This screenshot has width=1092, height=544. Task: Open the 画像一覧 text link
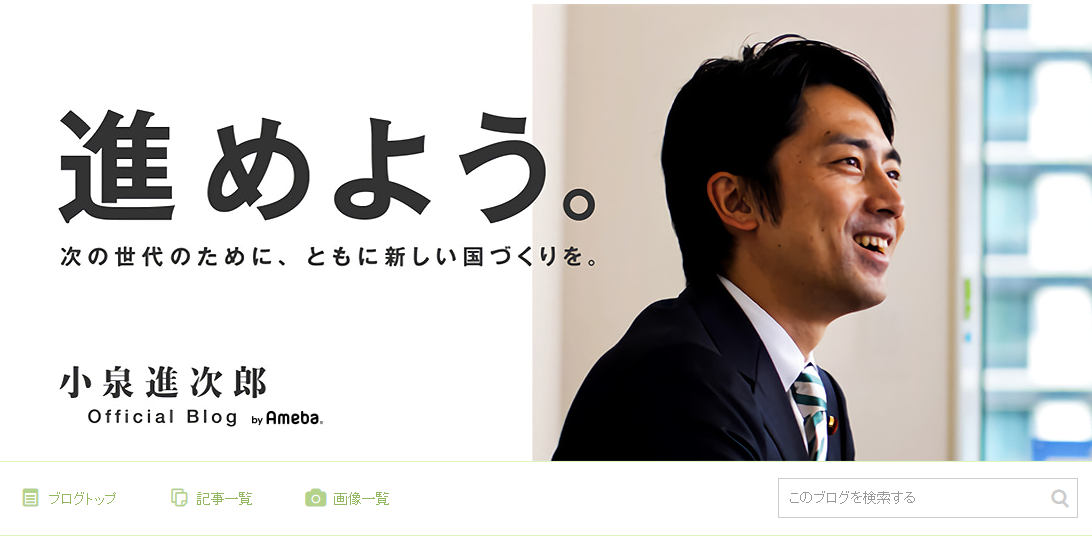[361, 499]
